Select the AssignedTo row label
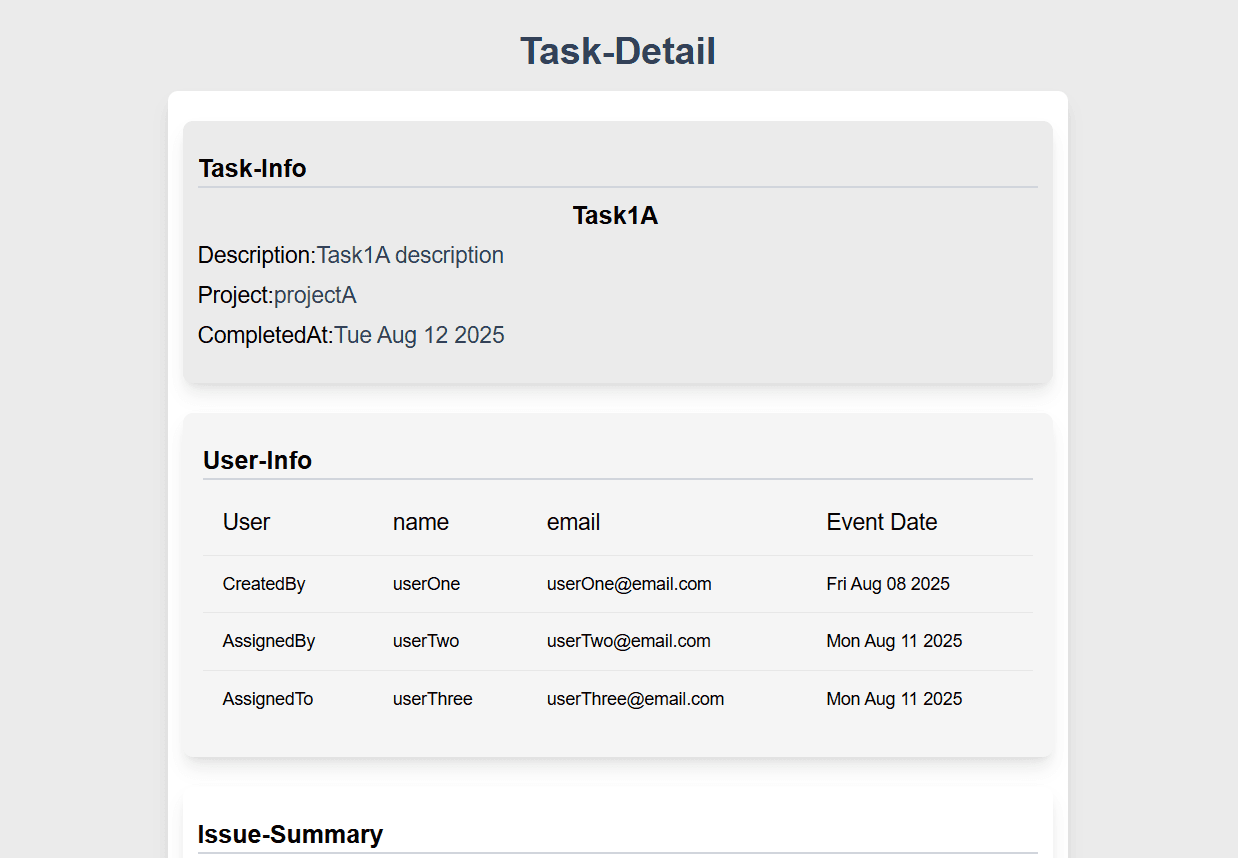Screen dimensions: 1238x858 click(268, 699)
